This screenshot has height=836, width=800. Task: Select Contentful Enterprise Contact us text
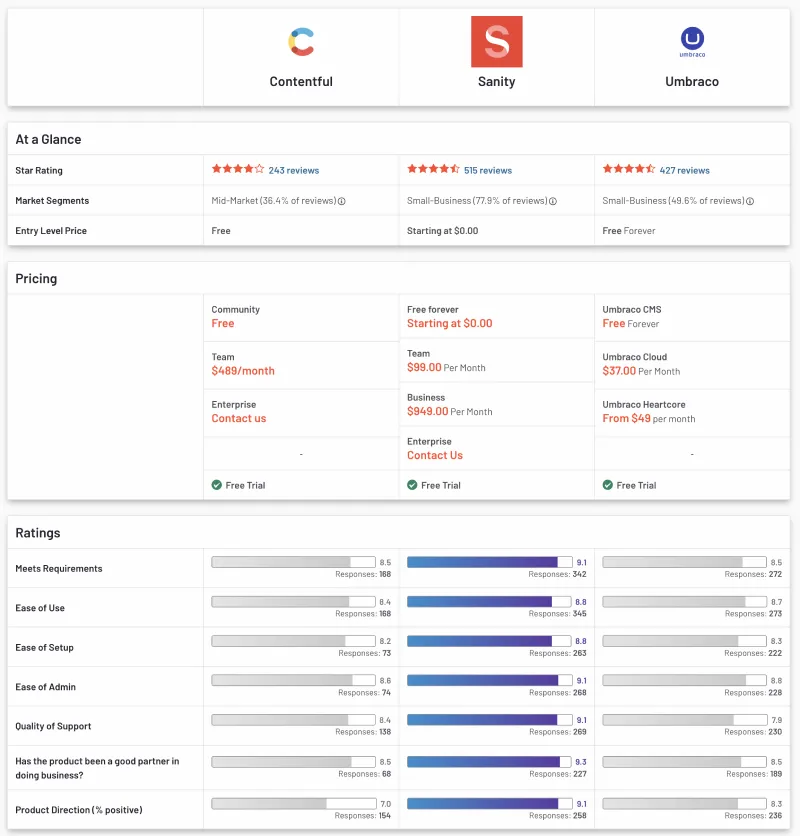[x=239, y=419]
